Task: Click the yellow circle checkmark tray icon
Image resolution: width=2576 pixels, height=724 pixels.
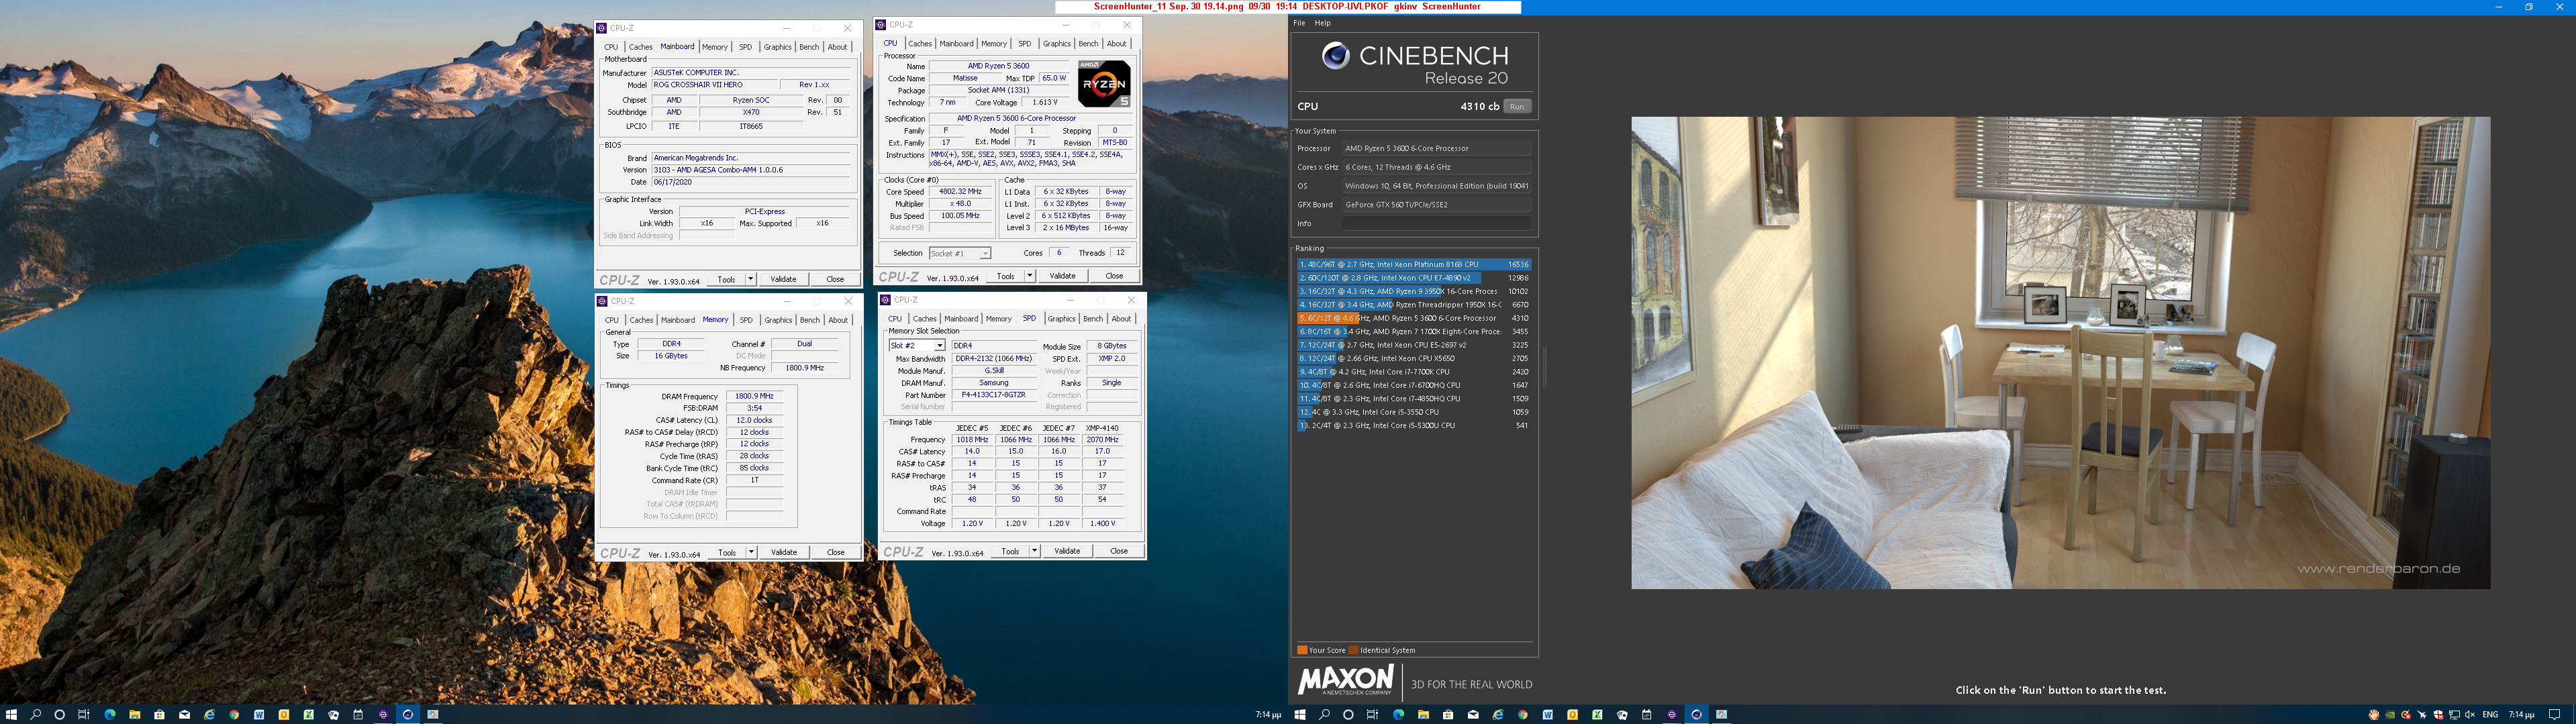Action: 2406,715
